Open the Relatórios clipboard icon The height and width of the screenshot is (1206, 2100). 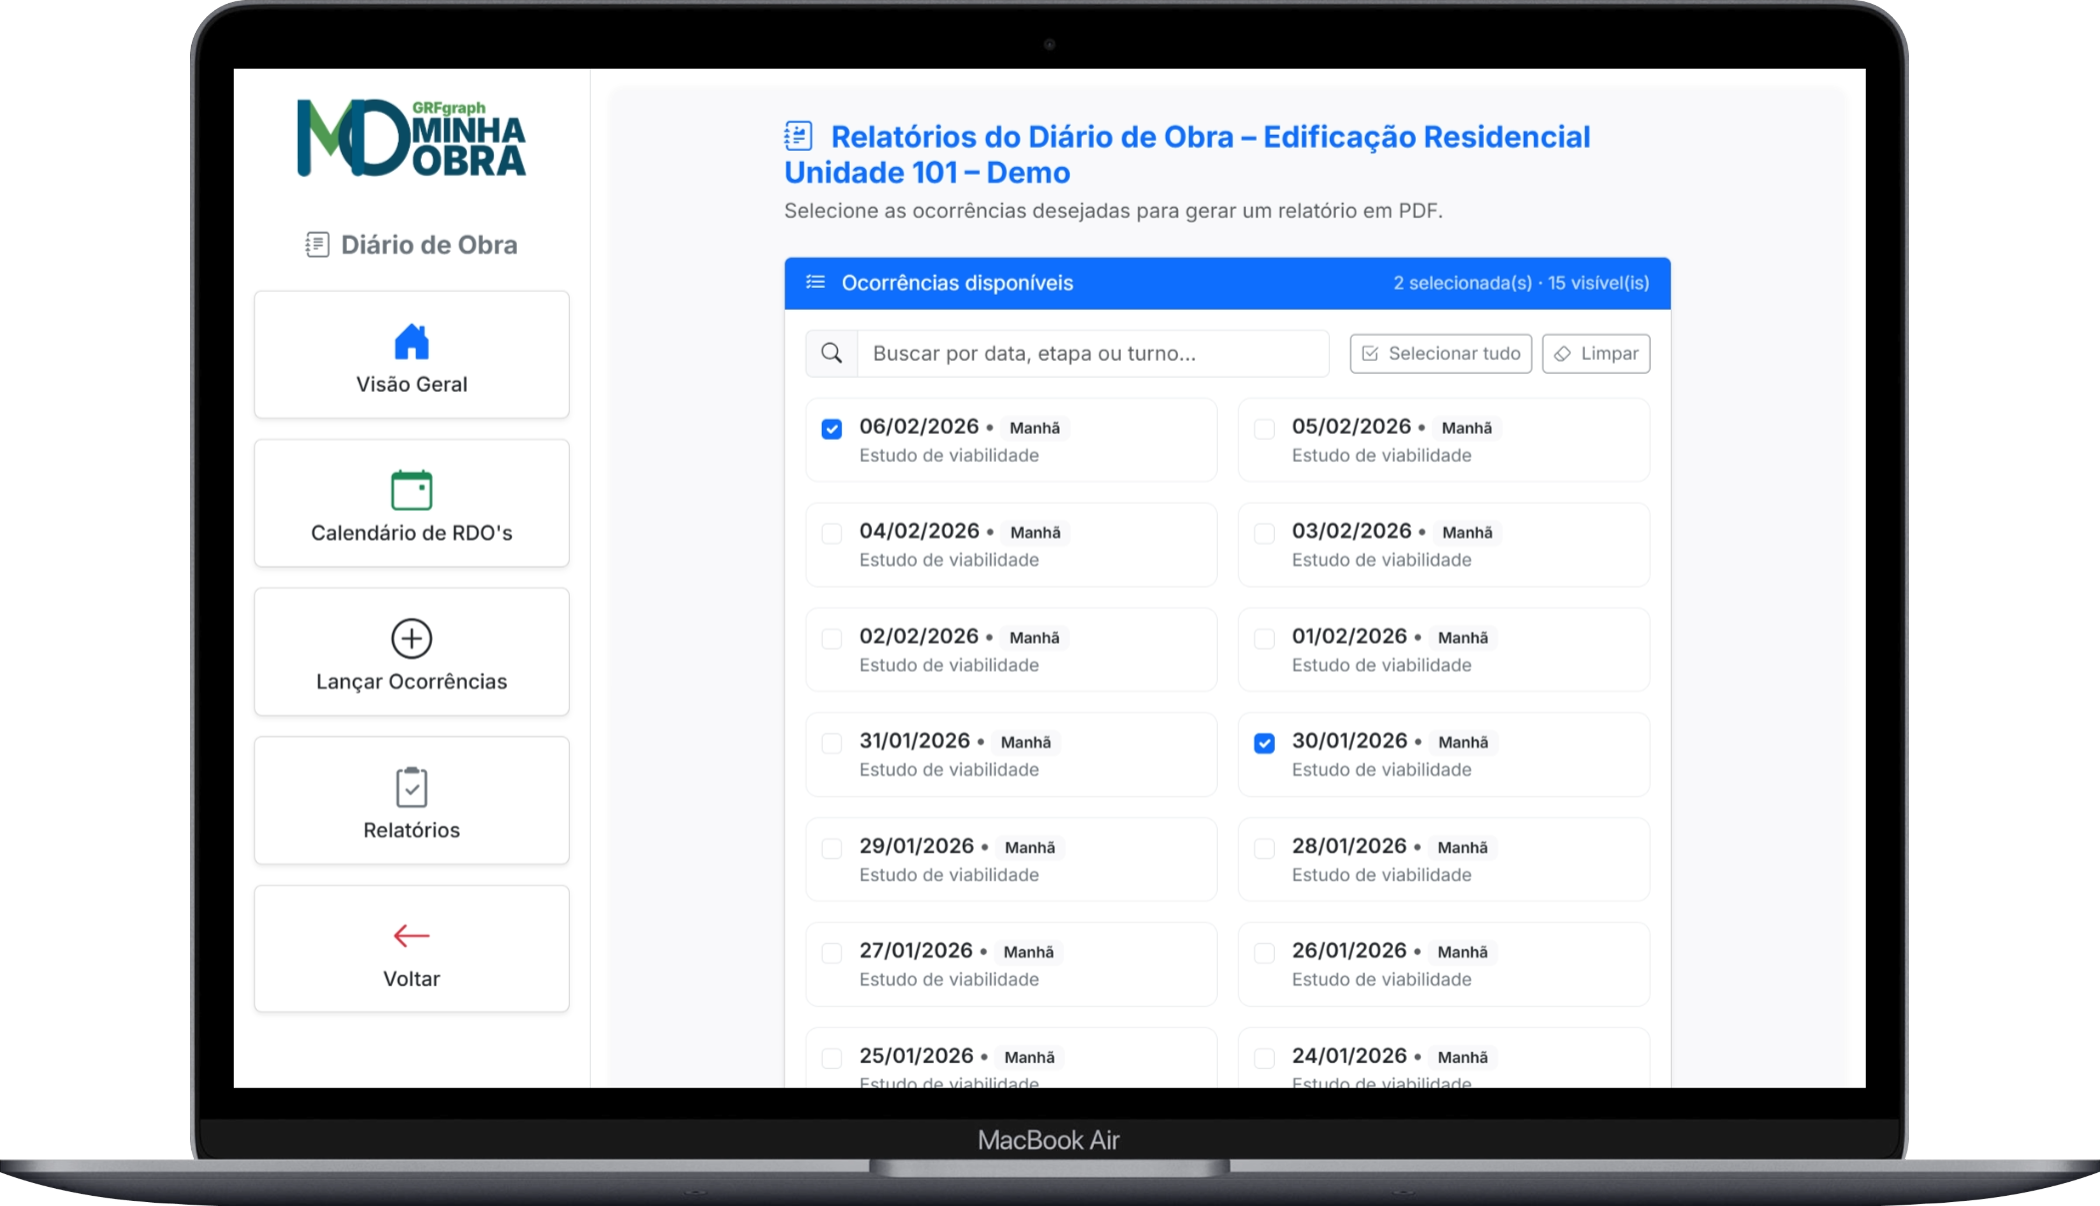click(411, 787)
